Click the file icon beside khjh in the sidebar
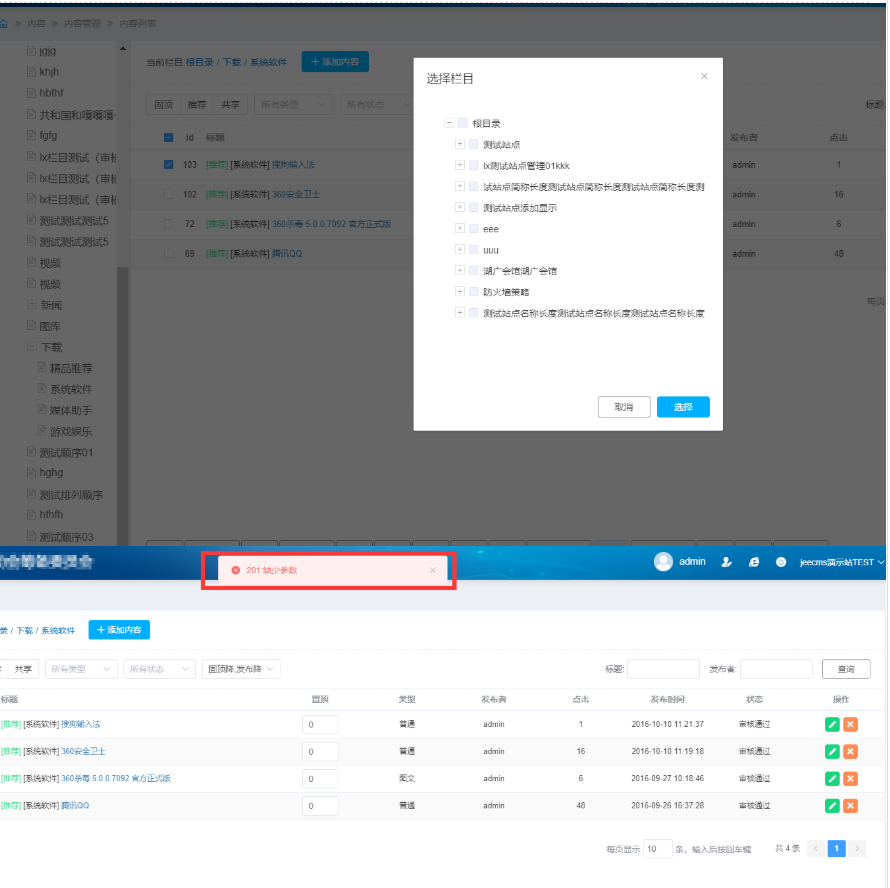Image resolution: width=890 pixels, height=888 pixels. pyautogui.click(x=31, y=72)
